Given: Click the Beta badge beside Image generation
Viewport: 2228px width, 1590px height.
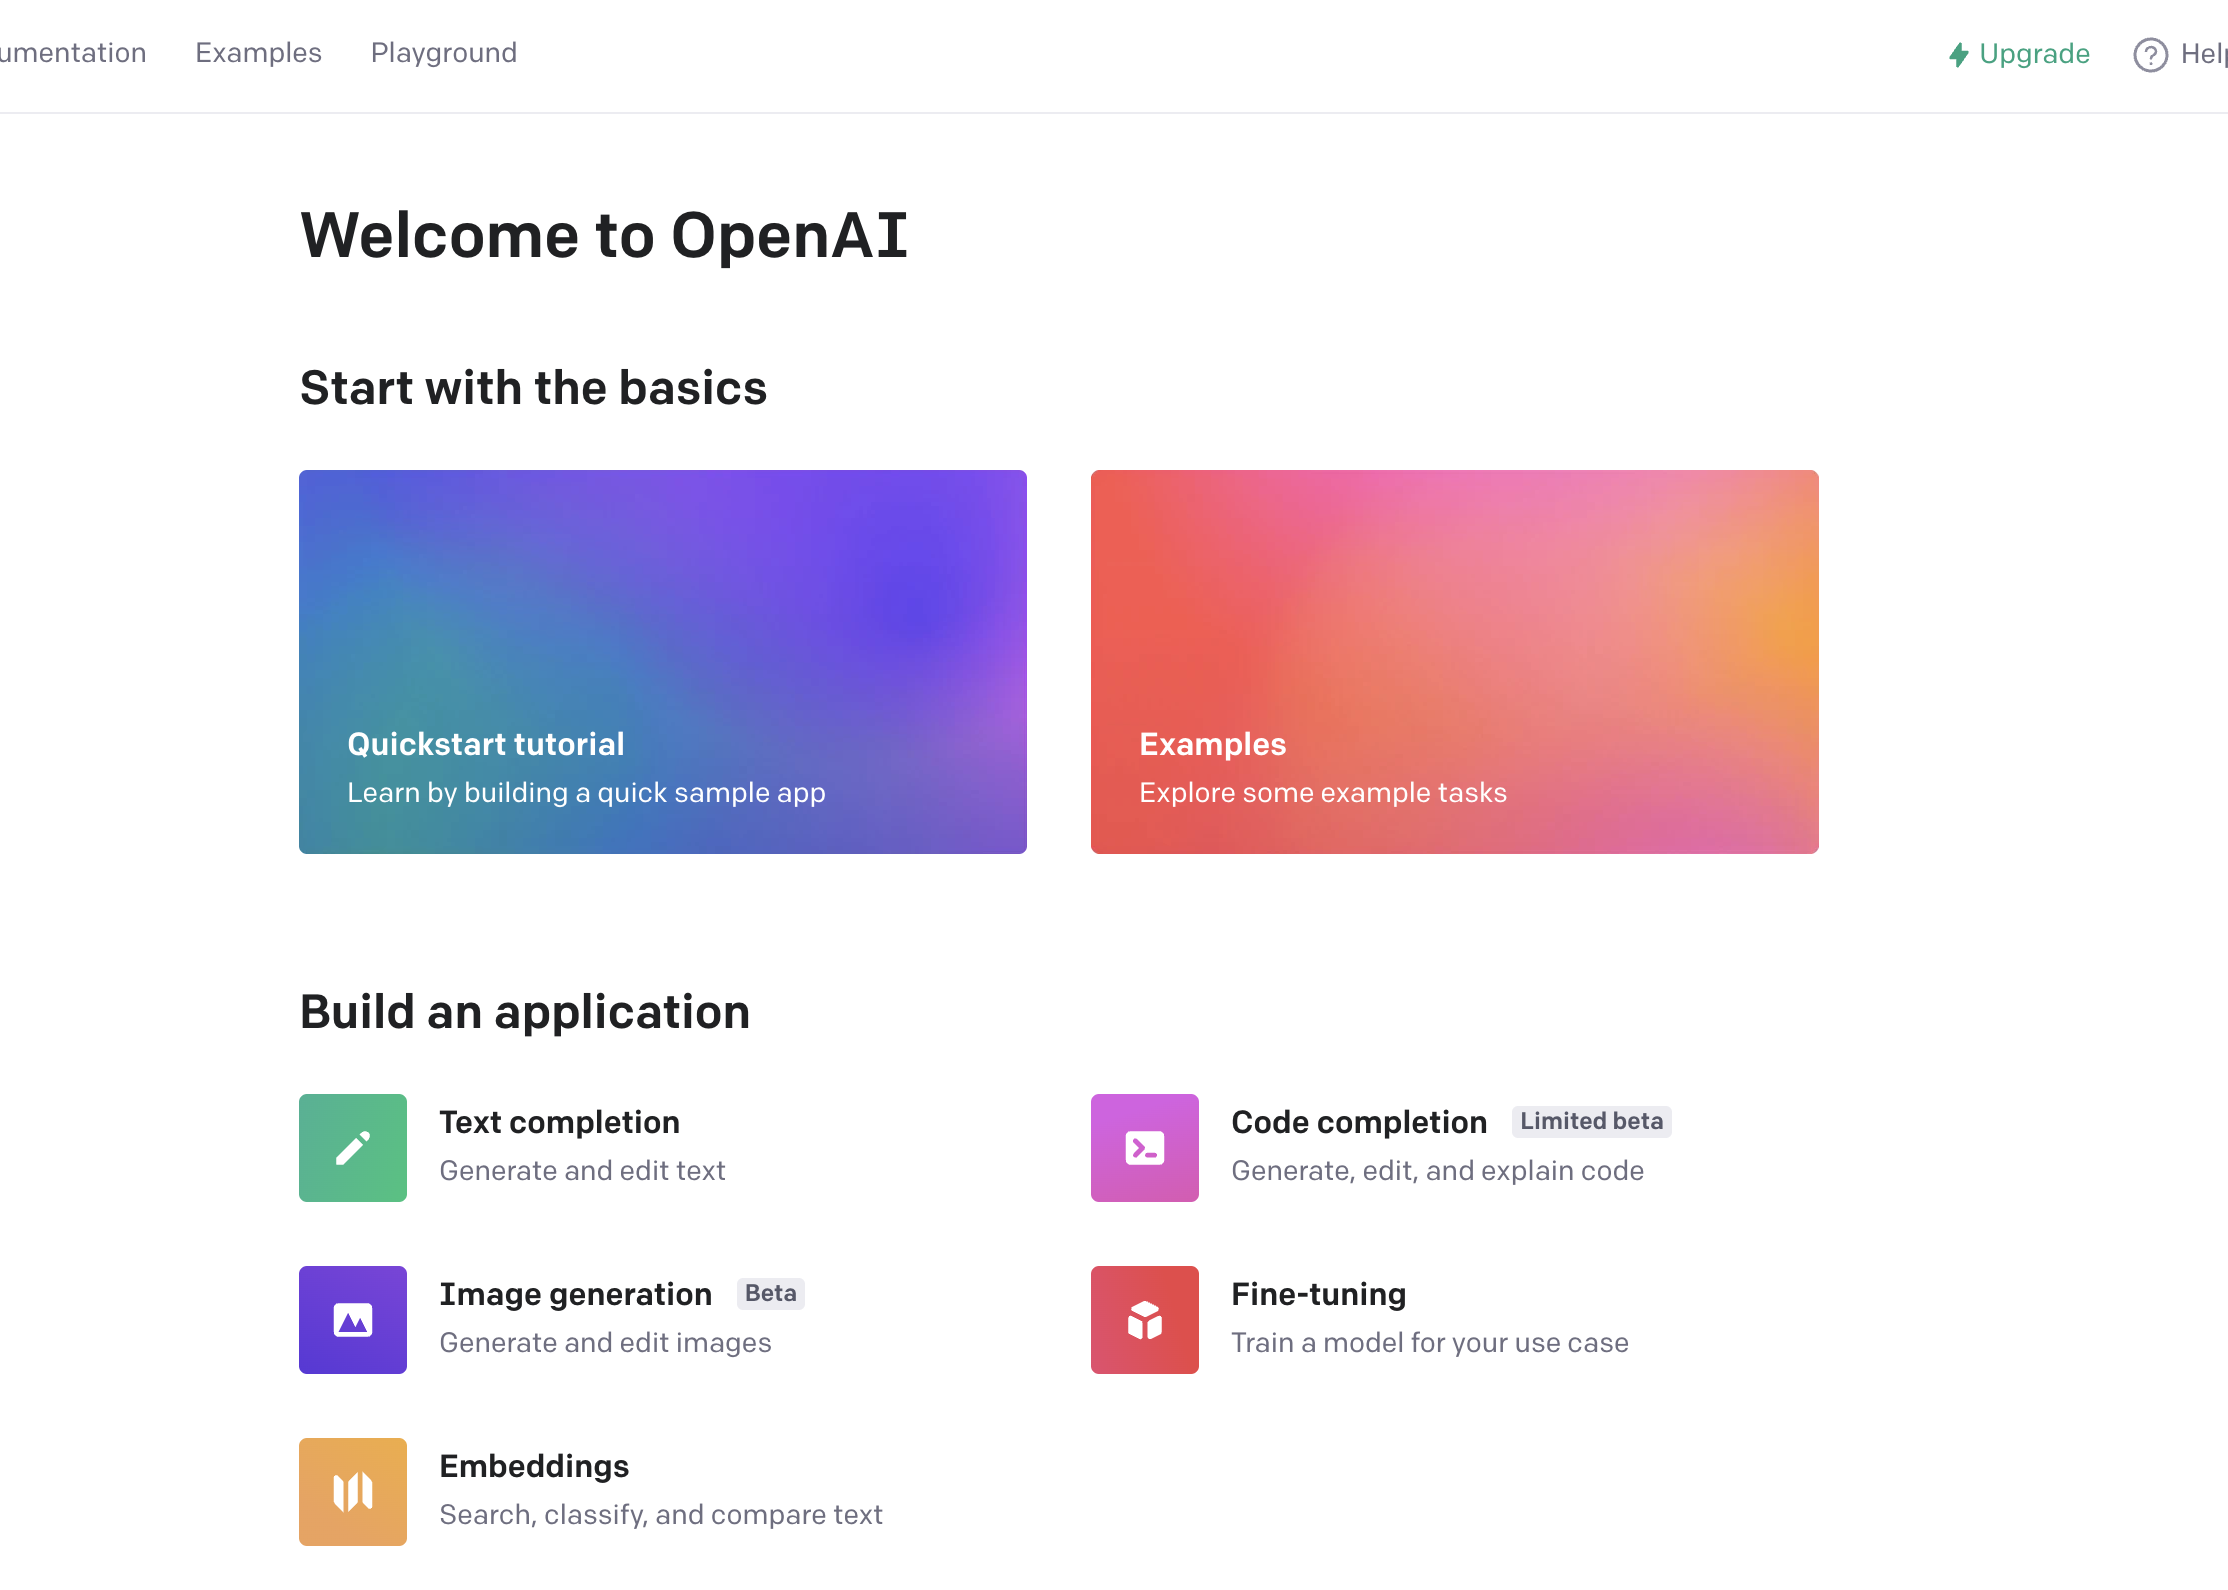Looking at the screenshot, I should (770, 1293).
